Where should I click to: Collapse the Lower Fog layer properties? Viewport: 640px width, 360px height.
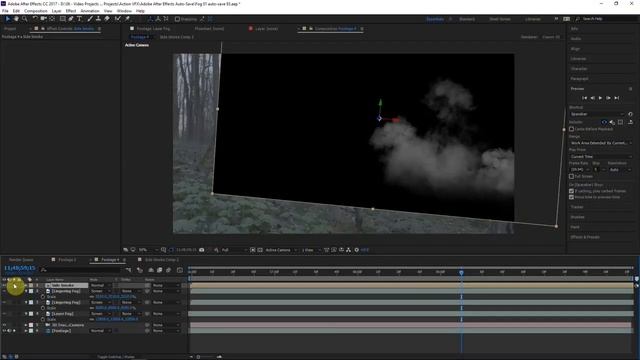coord(26,314)
